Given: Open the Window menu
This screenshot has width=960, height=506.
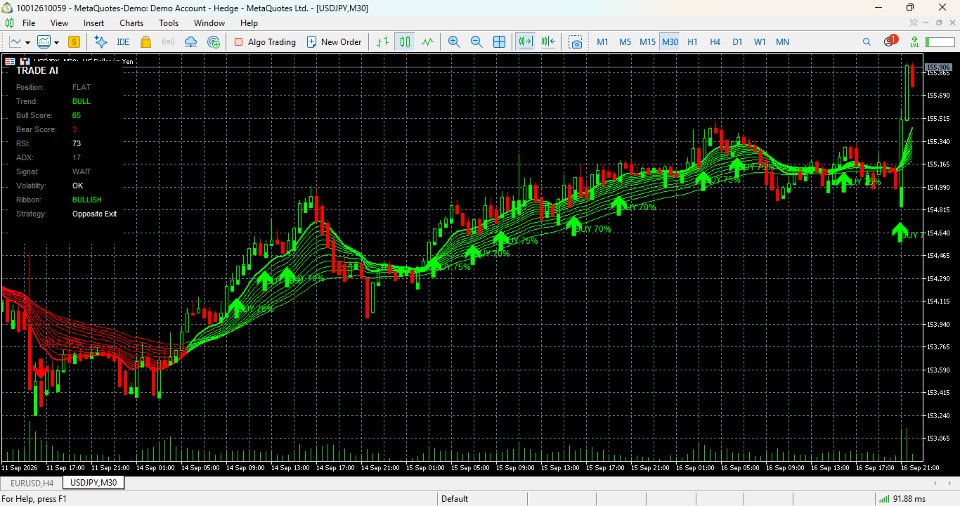Looking at the screenshot, I should tap(209, 23).
